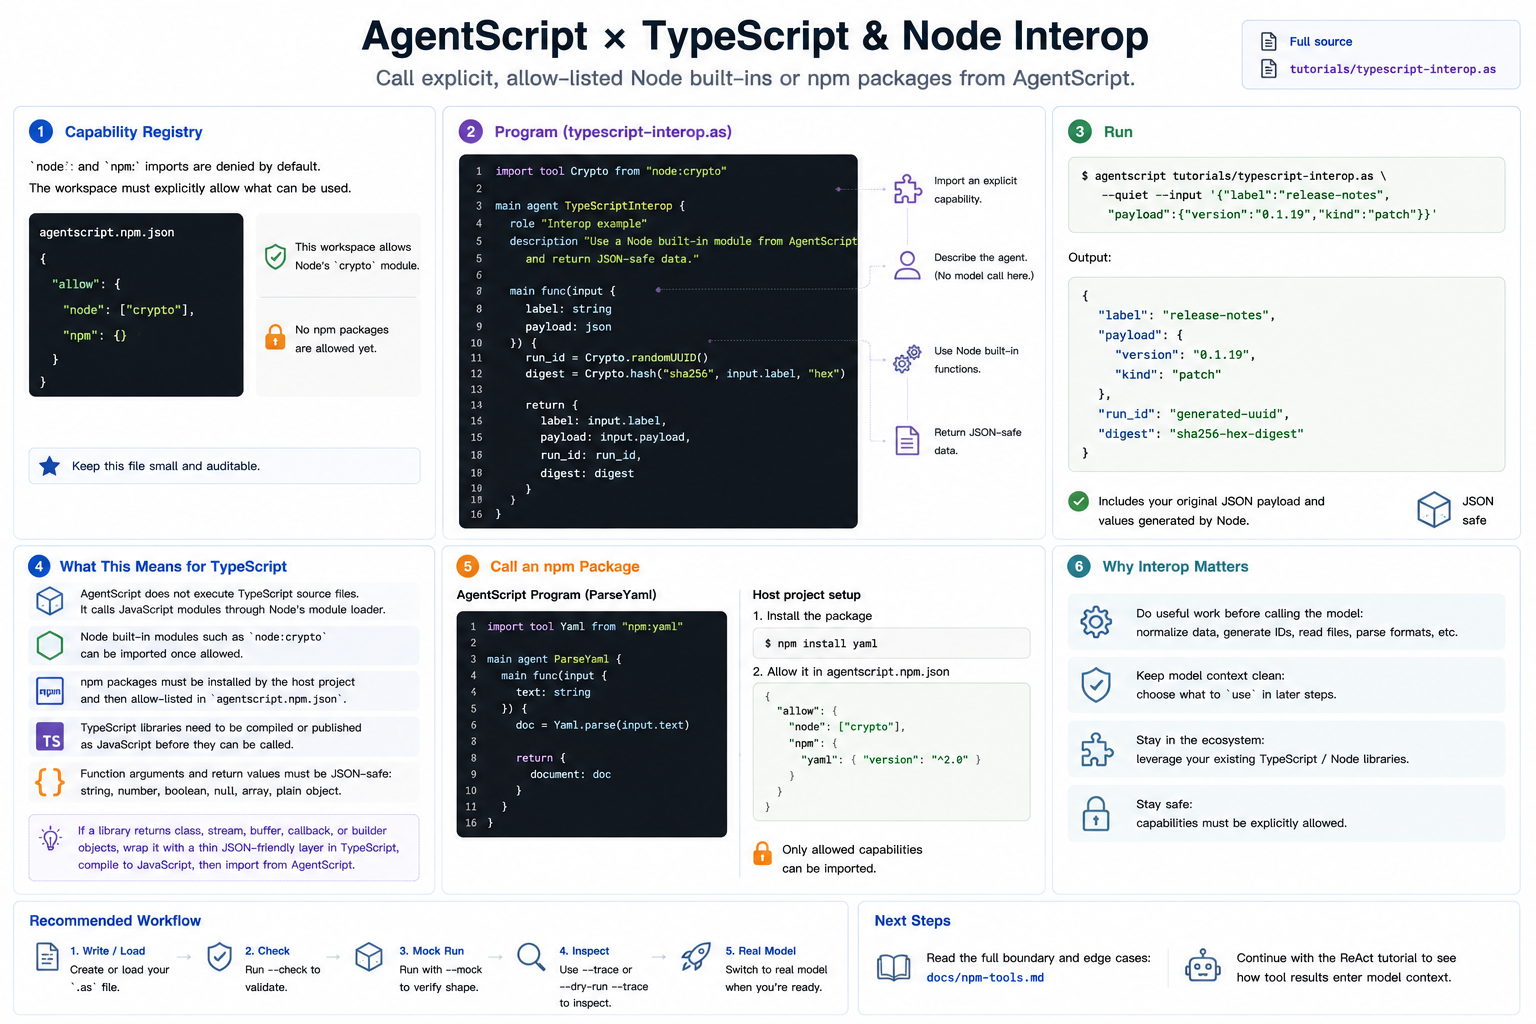The width and height of the screenshot is (1536, 1024).
Task: Click the Host project setup label
Action: (x=806, y=594)
